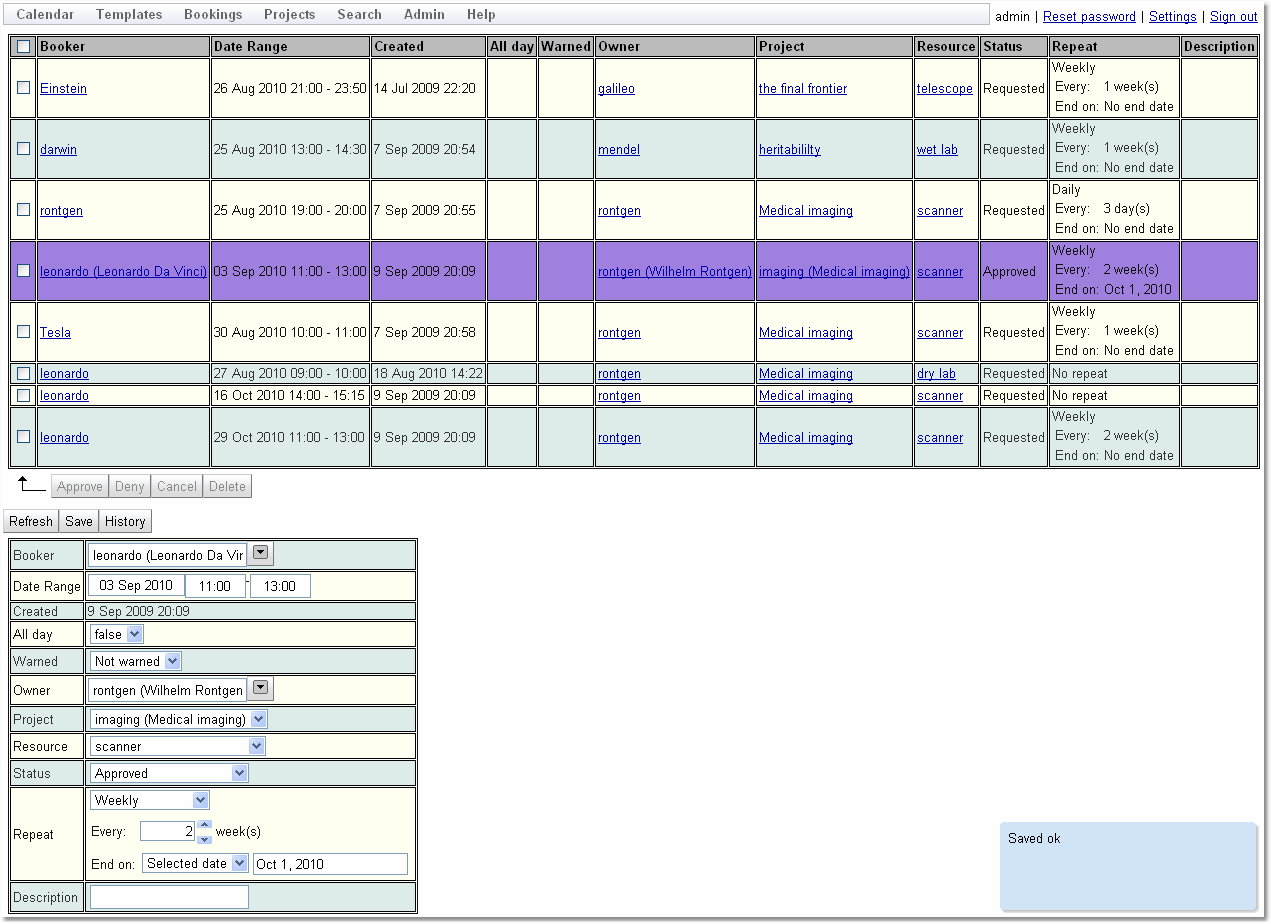Open the Bookings menu
The height and width of the screenshot is (924, 1271).
point(213,15)
